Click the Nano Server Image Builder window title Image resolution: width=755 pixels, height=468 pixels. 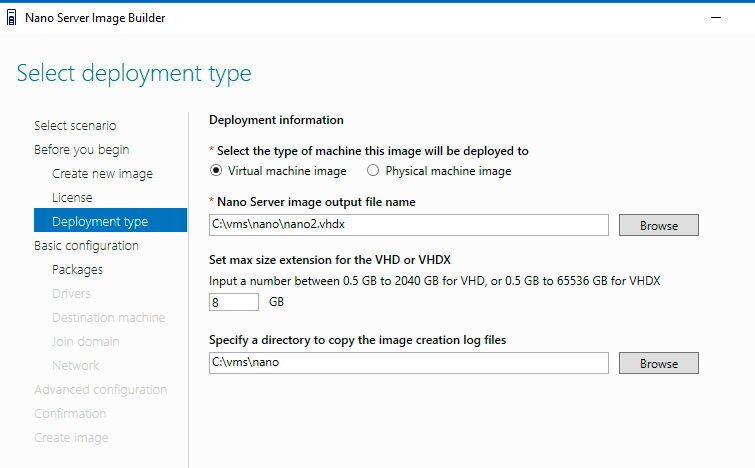95,18
